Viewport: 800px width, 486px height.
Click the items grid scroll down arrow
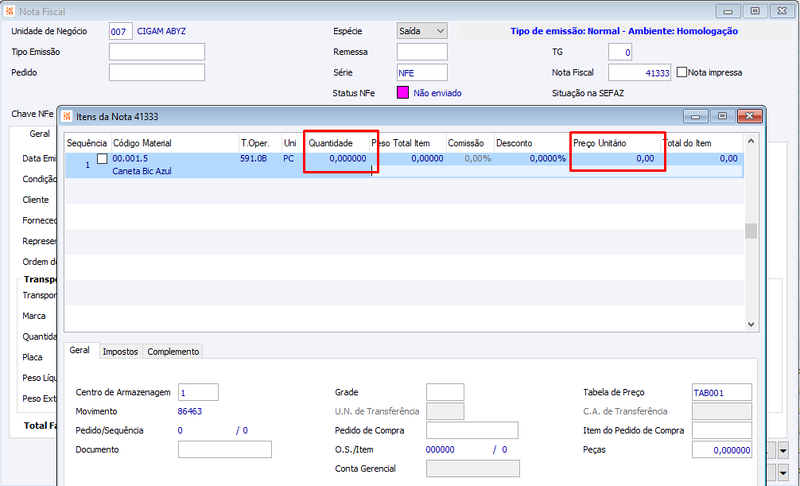751,324
